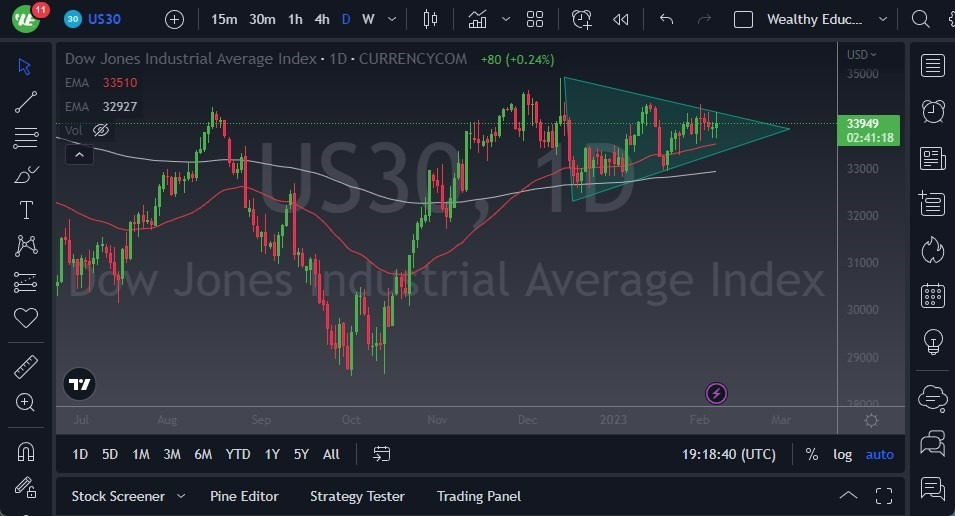955x516 pixels.
Task: Toggle lock all drawing tools
Action: coord(26,487)
